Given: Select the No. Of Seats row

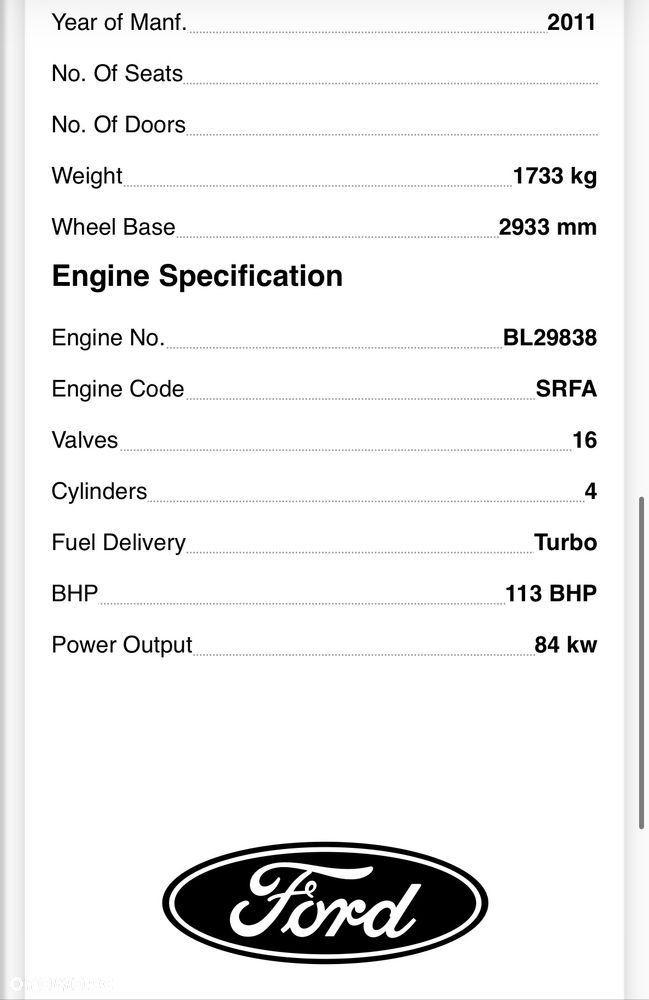Looking at the screenshot, I should point(324,73).
